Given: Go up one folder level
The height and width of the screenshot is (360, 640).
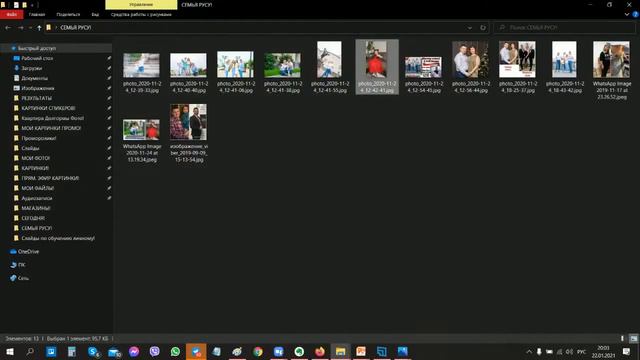Looking at the screenshot, I should (x=39, y=28).
